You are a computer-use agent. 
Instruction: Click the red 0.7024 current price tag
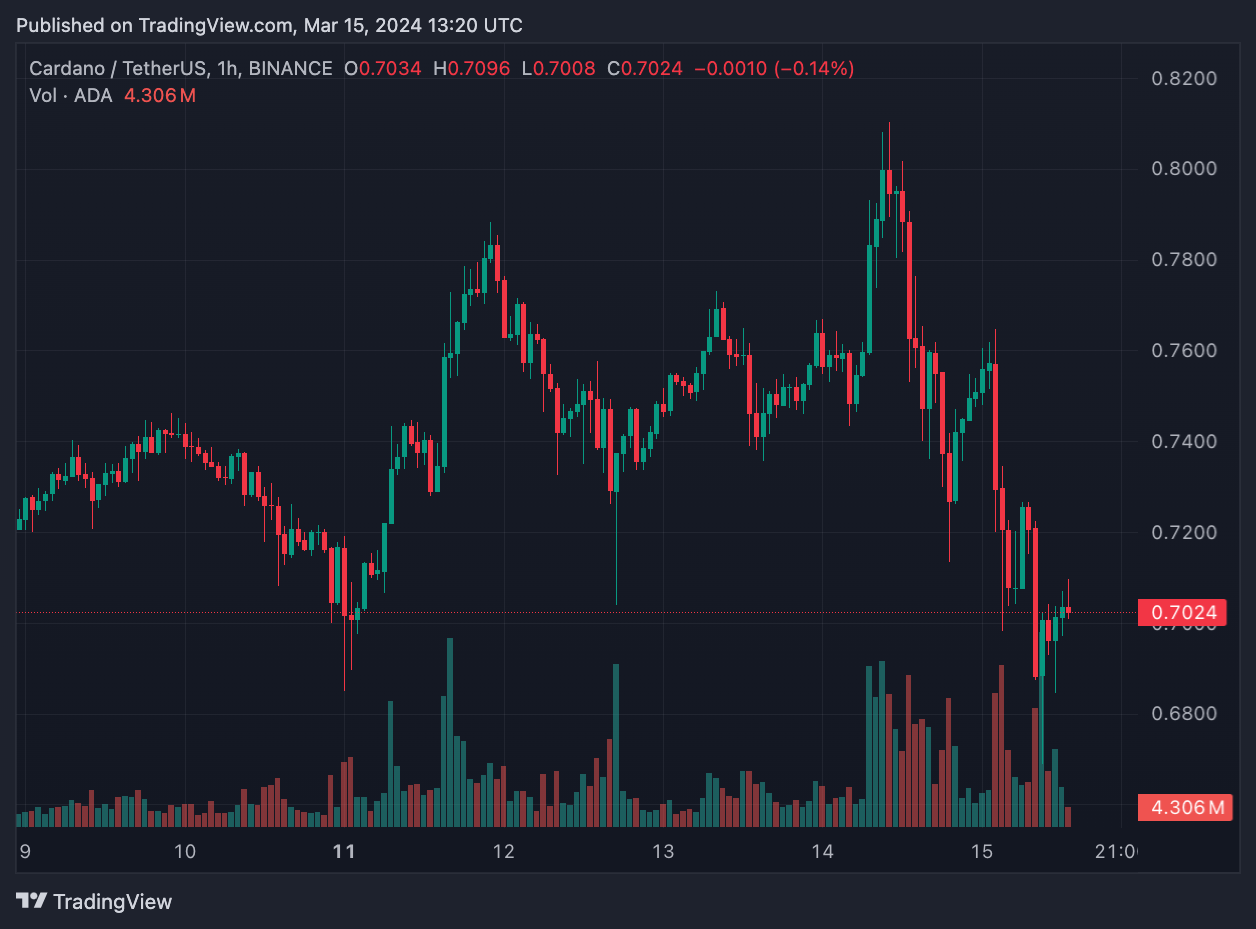[1183, 612]
